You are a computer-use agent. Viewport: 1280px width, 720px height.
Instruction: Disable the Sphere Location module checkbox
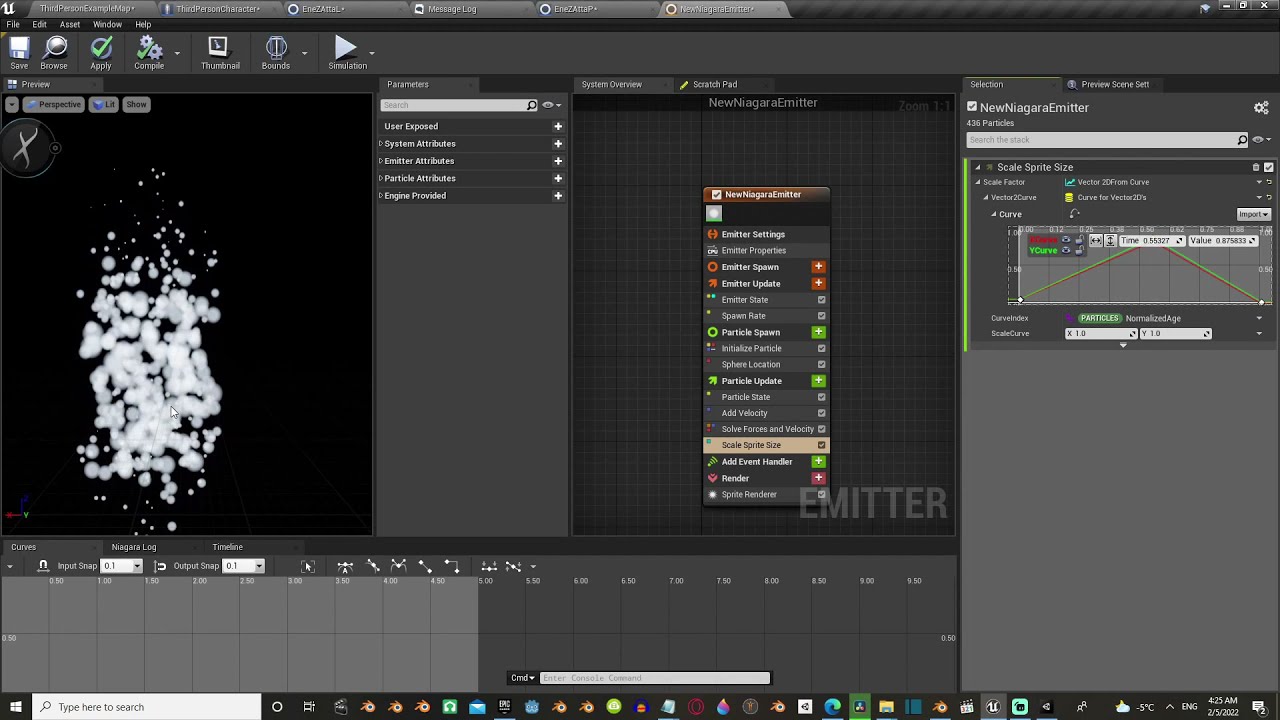[822, 365]
